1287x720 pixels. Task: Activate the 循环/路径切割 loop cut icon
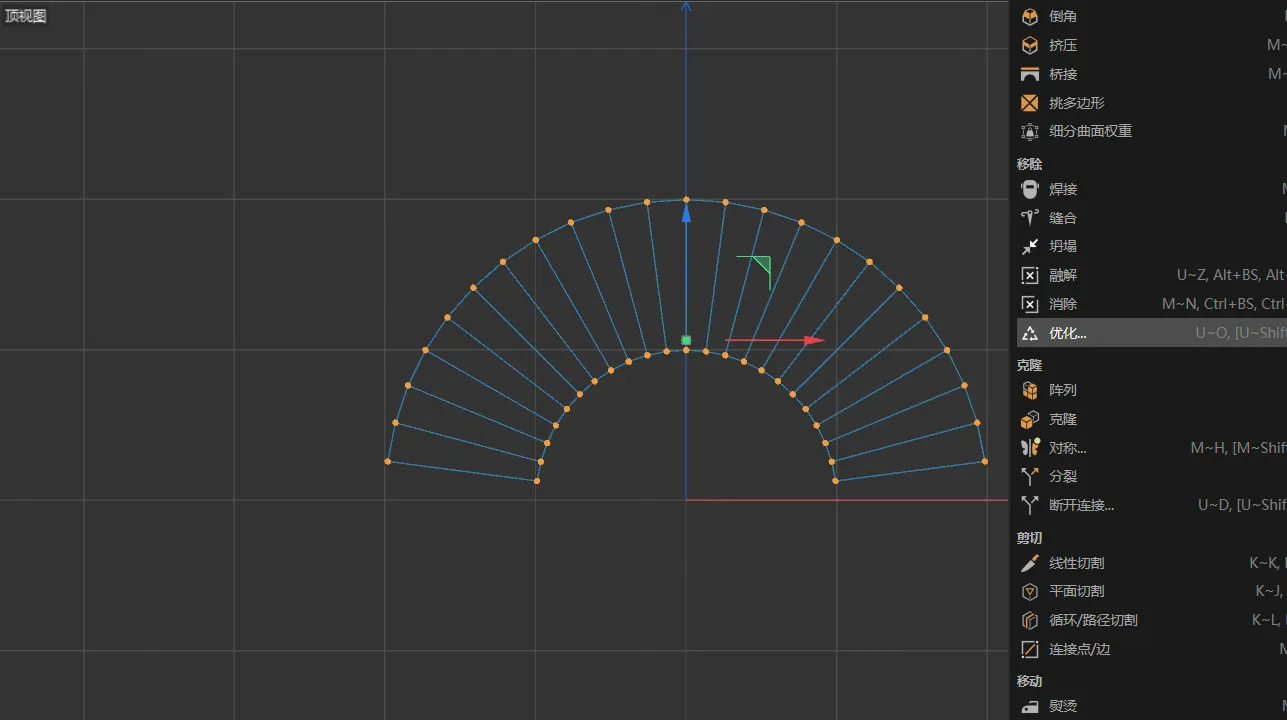pos(1030,620)
